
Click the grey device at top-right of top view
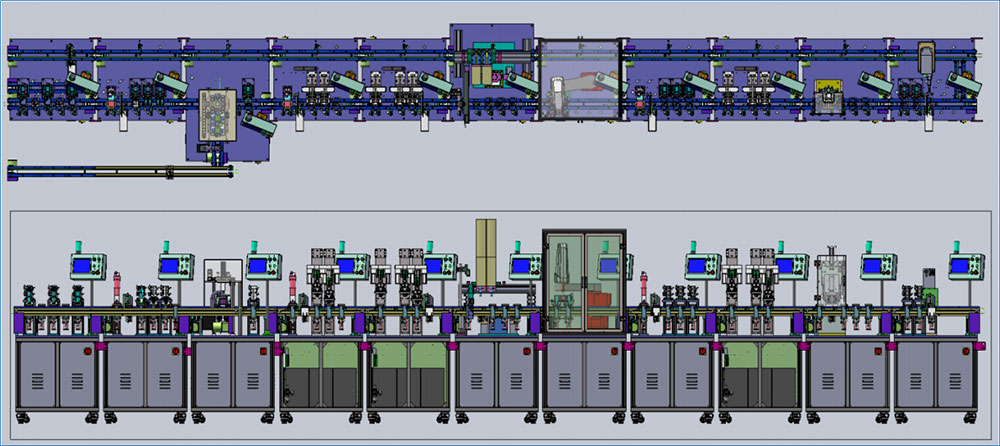[926, 58]
